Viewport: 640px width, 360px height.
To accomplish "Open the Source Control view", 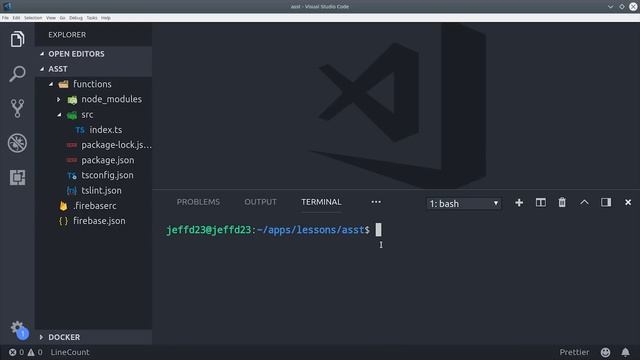I will click(x=17, y=108).
